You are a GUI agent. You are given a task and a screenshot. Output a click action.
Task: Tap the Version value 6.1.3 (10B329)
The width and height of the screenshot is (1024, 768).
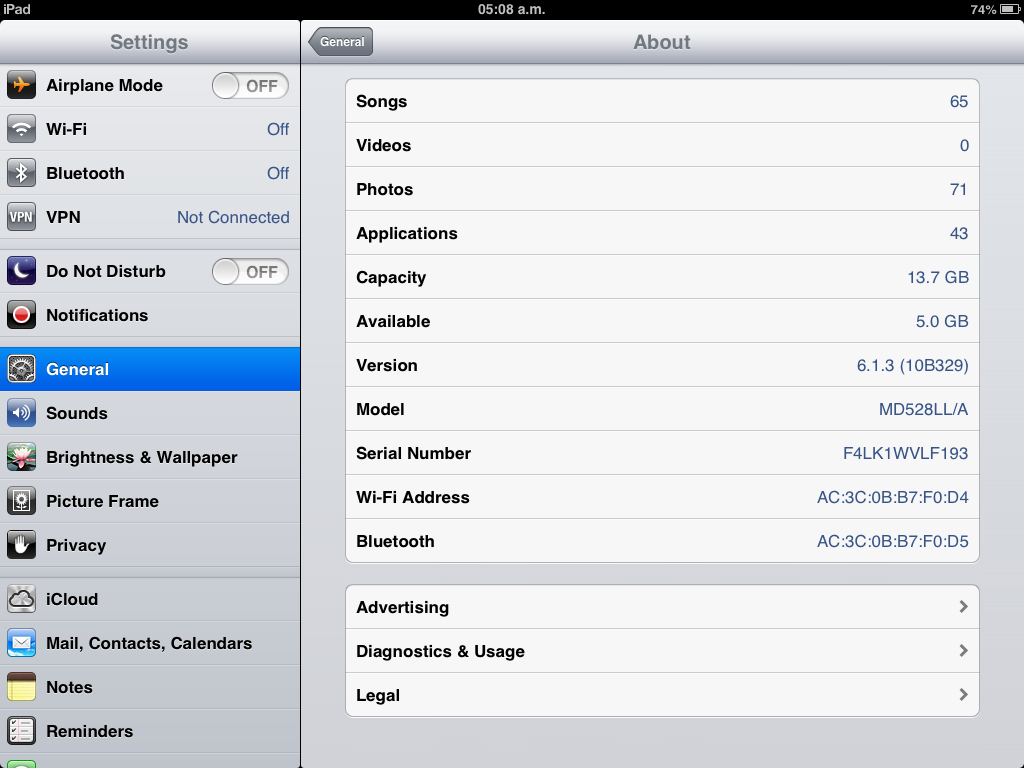coord(912,365)
